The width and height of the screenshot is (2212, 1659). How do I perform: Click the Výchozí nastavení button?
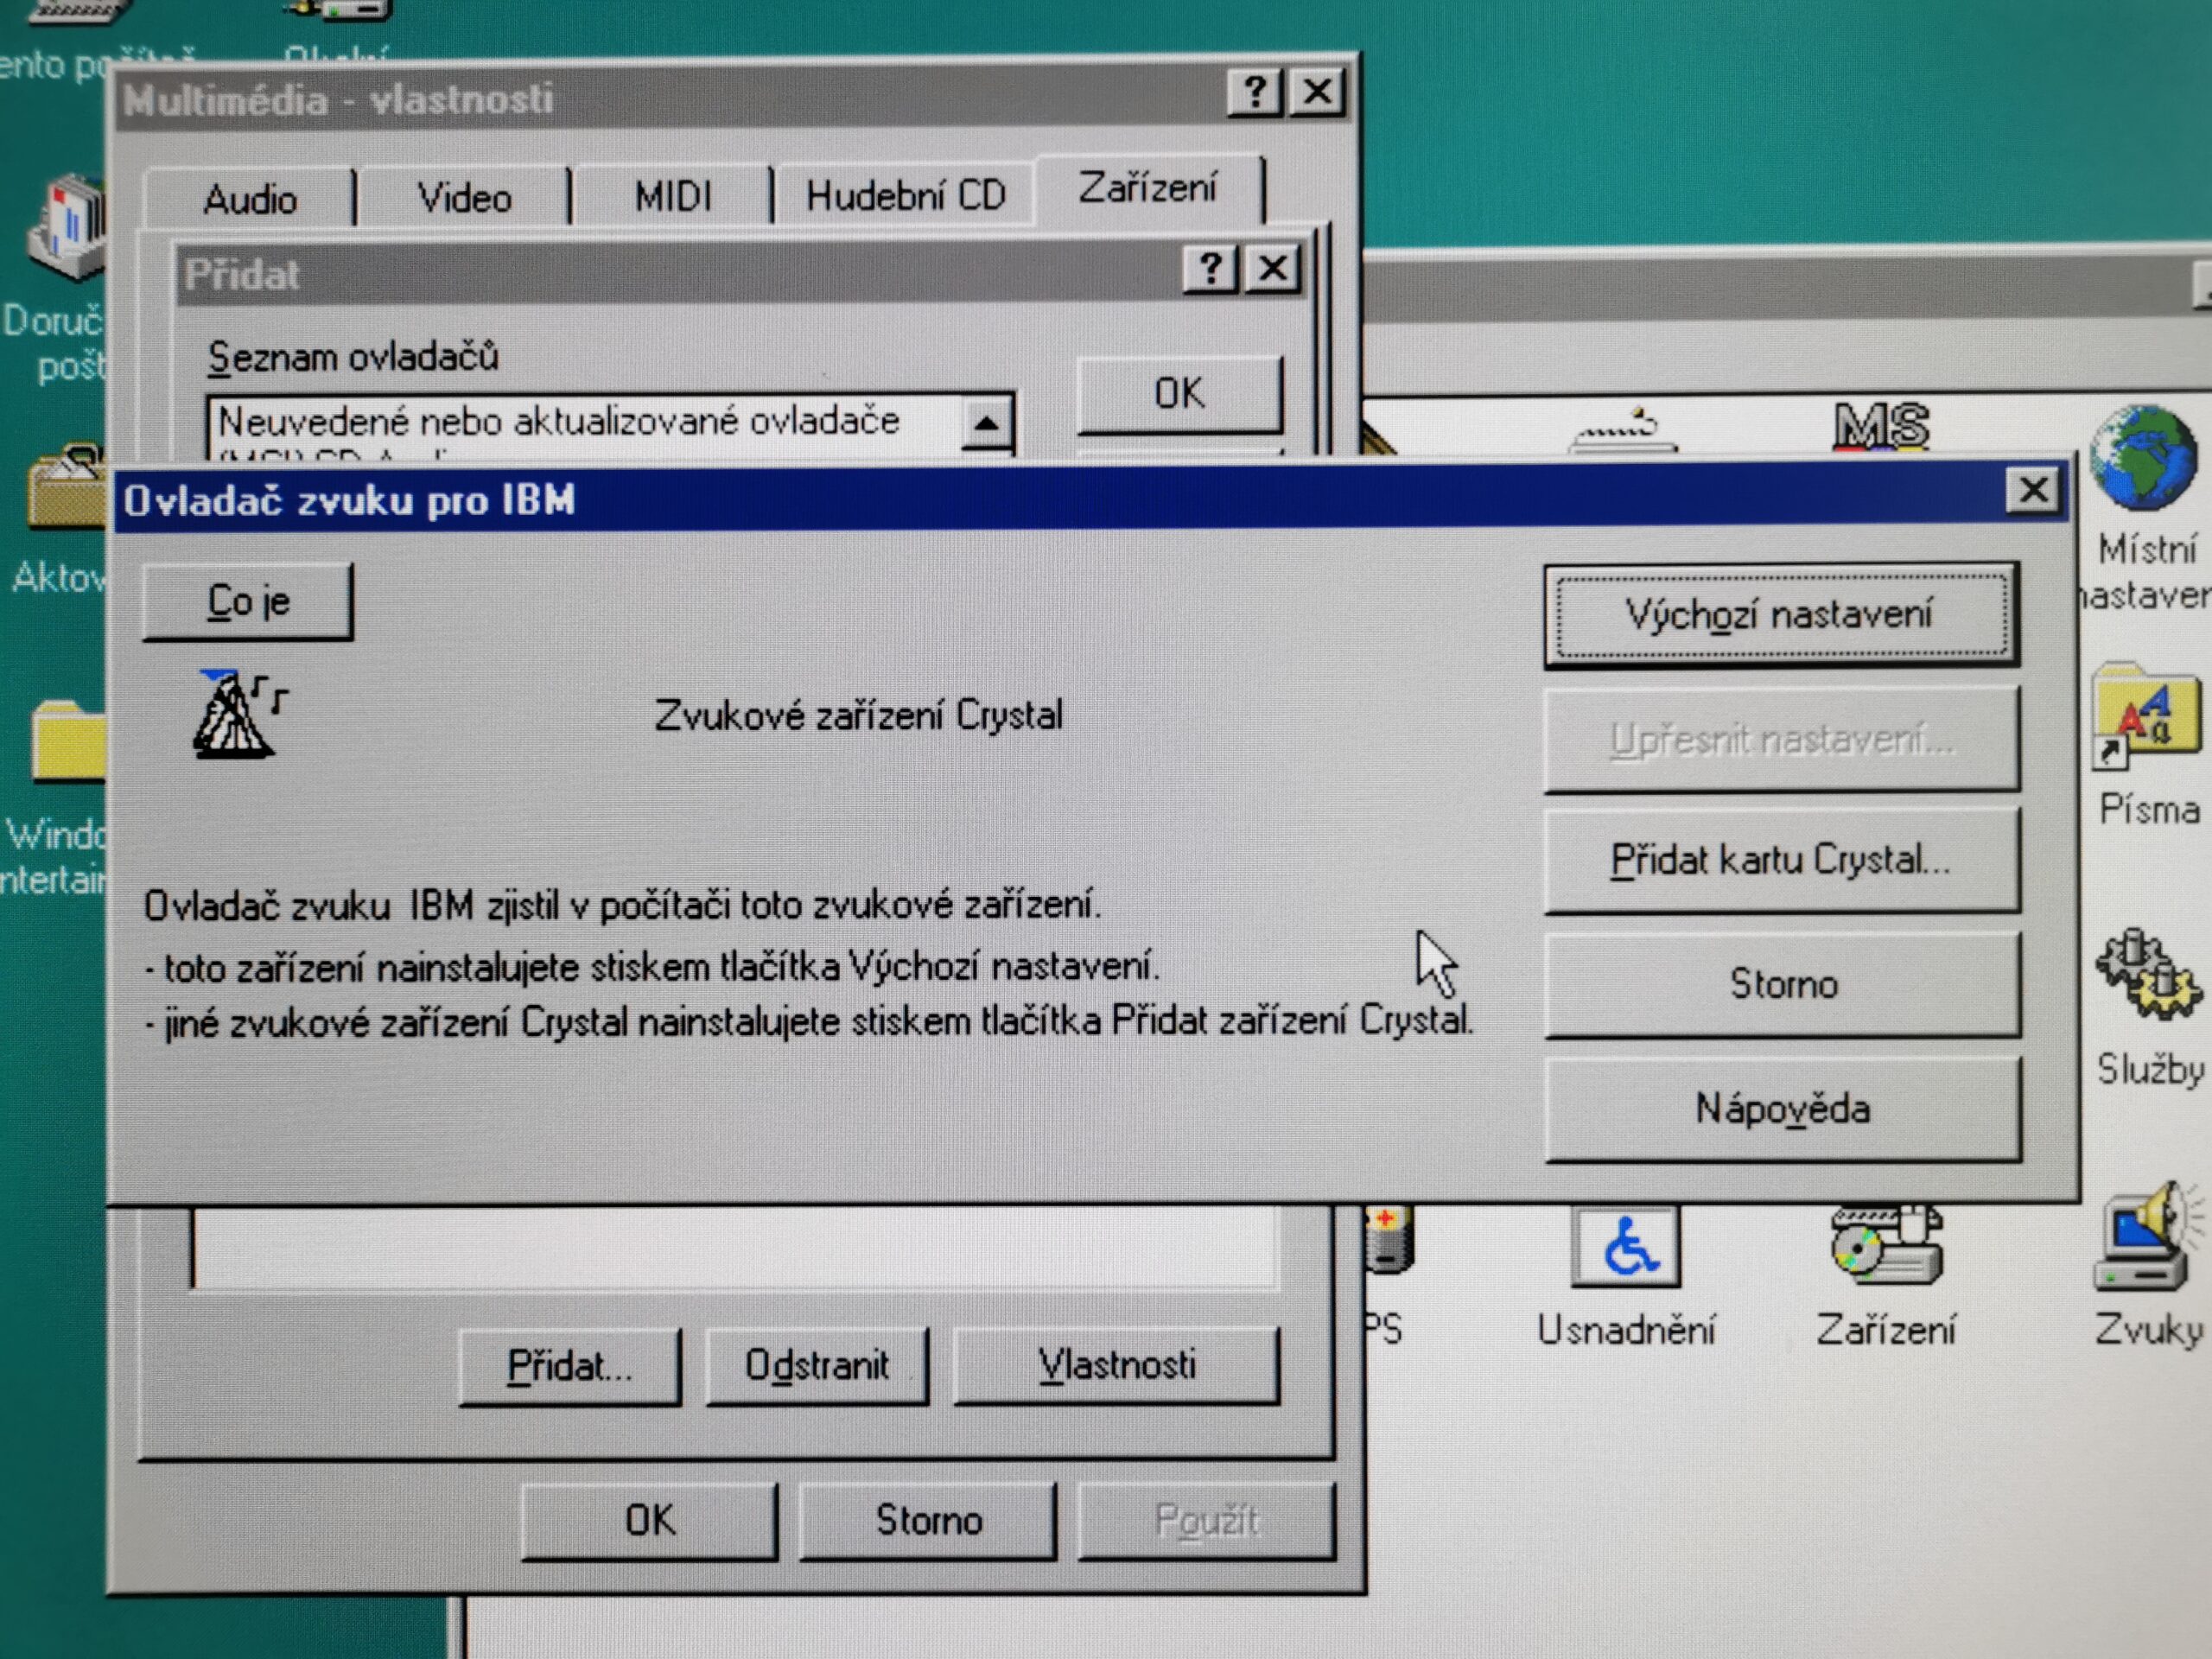(x=1781, y=614)
